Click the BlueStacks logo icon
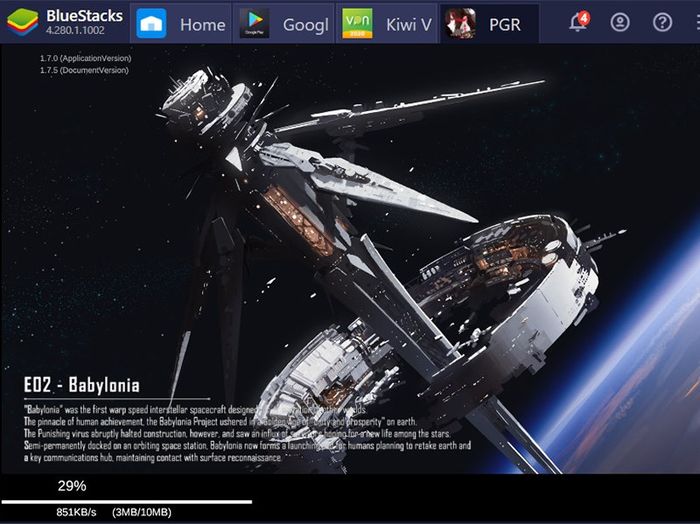Viewport: 700px width, 524px height. [22, 22]
